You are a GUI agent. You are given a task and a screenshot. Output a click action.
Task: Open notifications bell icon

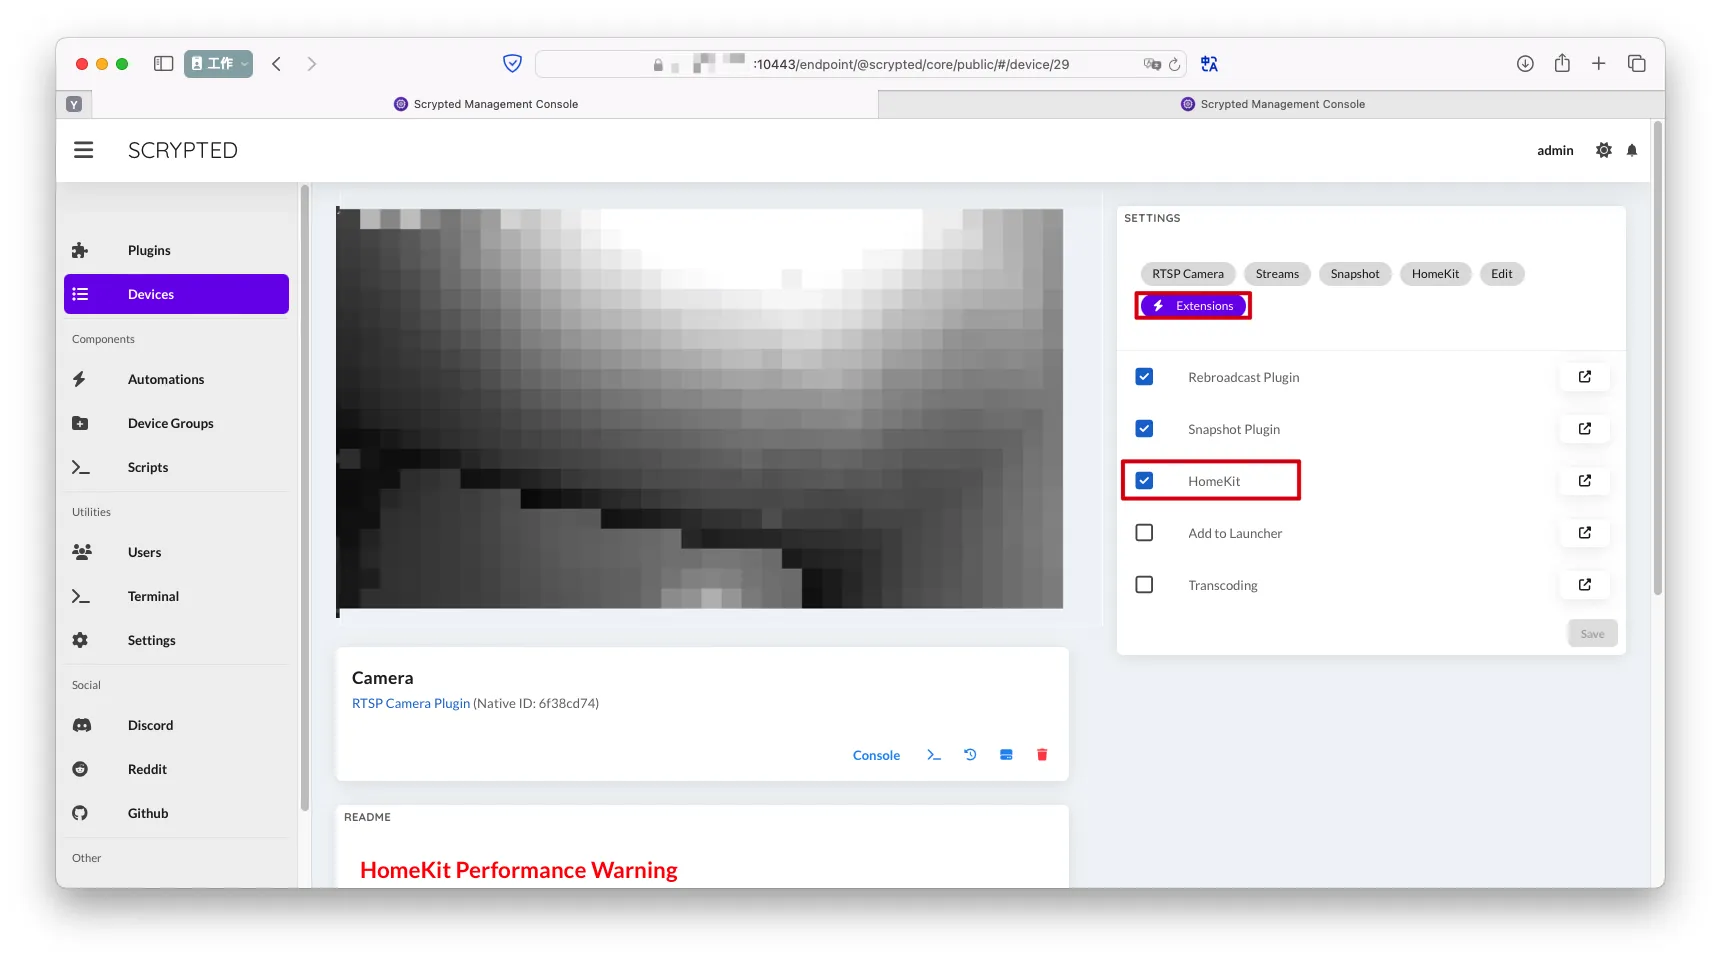point(1632,150)
